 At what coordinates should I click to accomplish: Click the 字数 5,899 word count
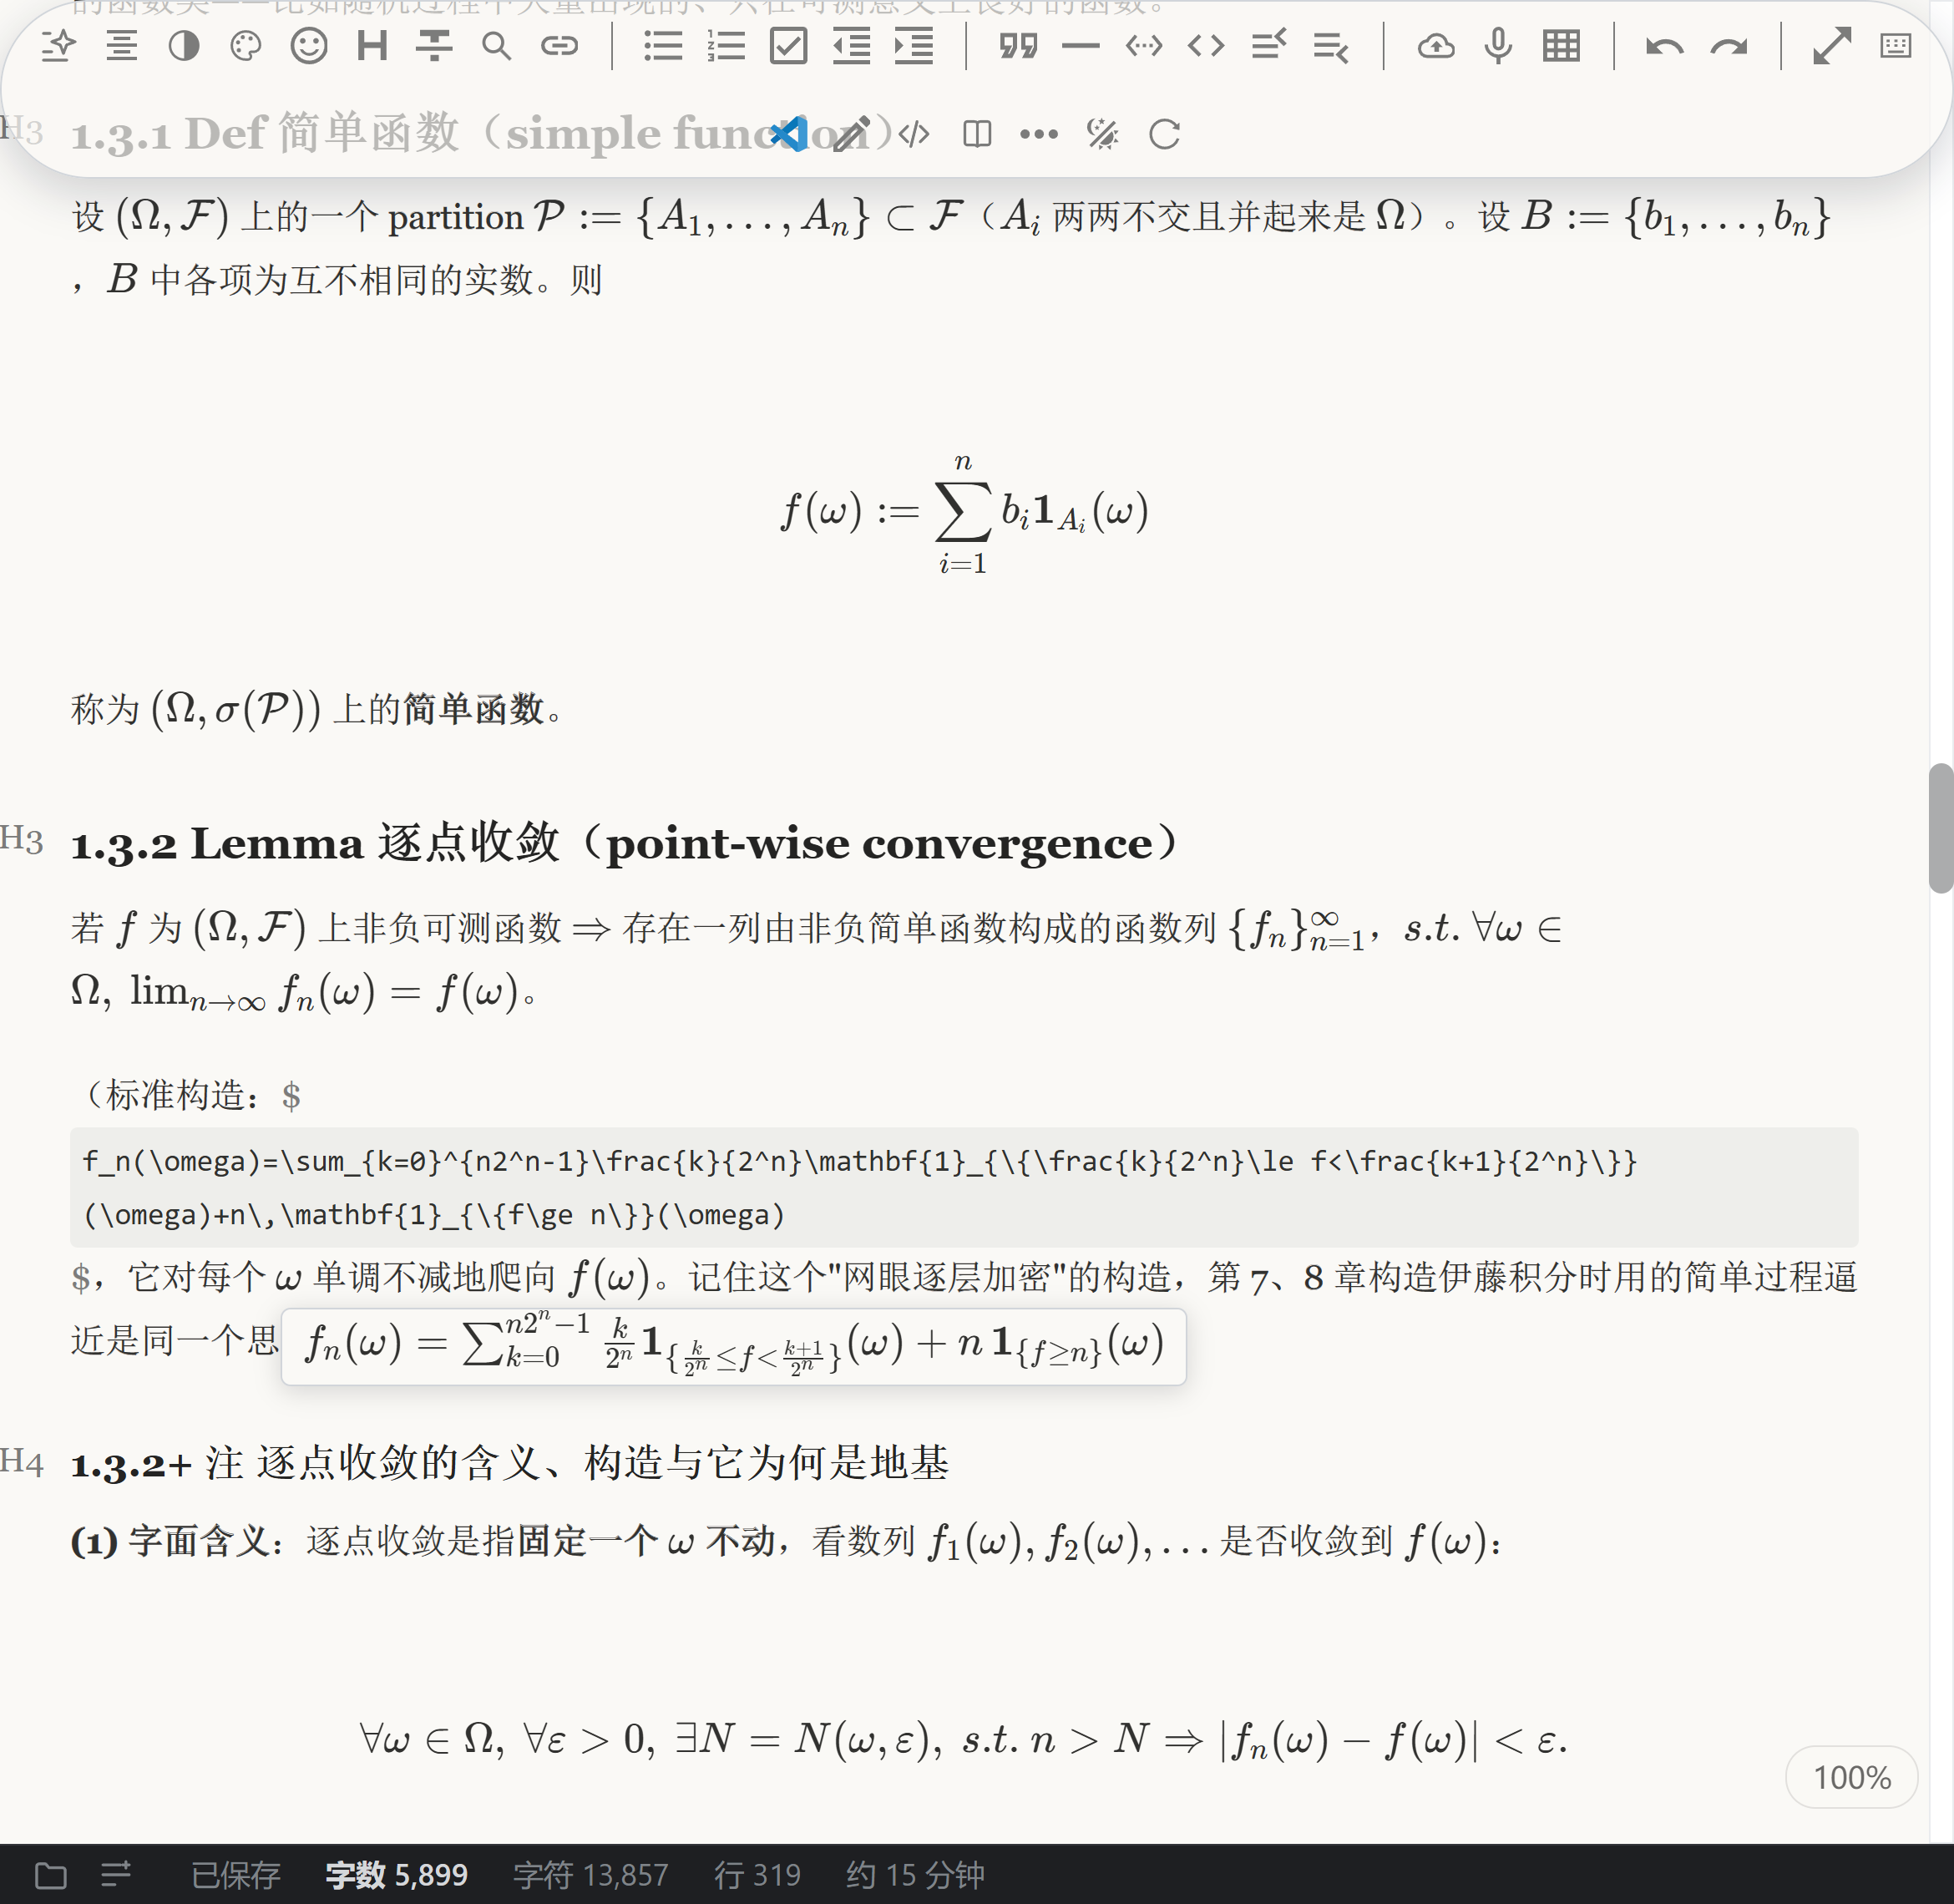tap(397, 1875)
